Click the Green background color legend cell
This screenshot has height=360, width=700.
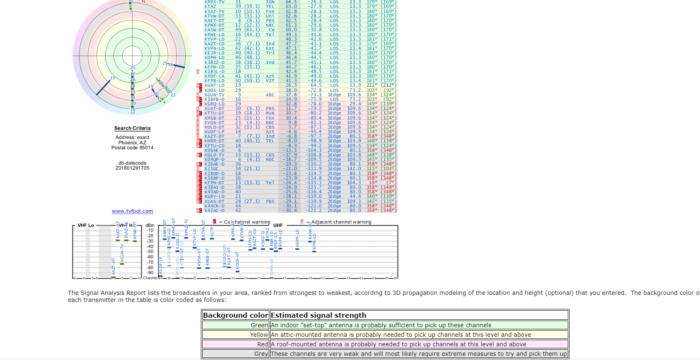(236, 325)
